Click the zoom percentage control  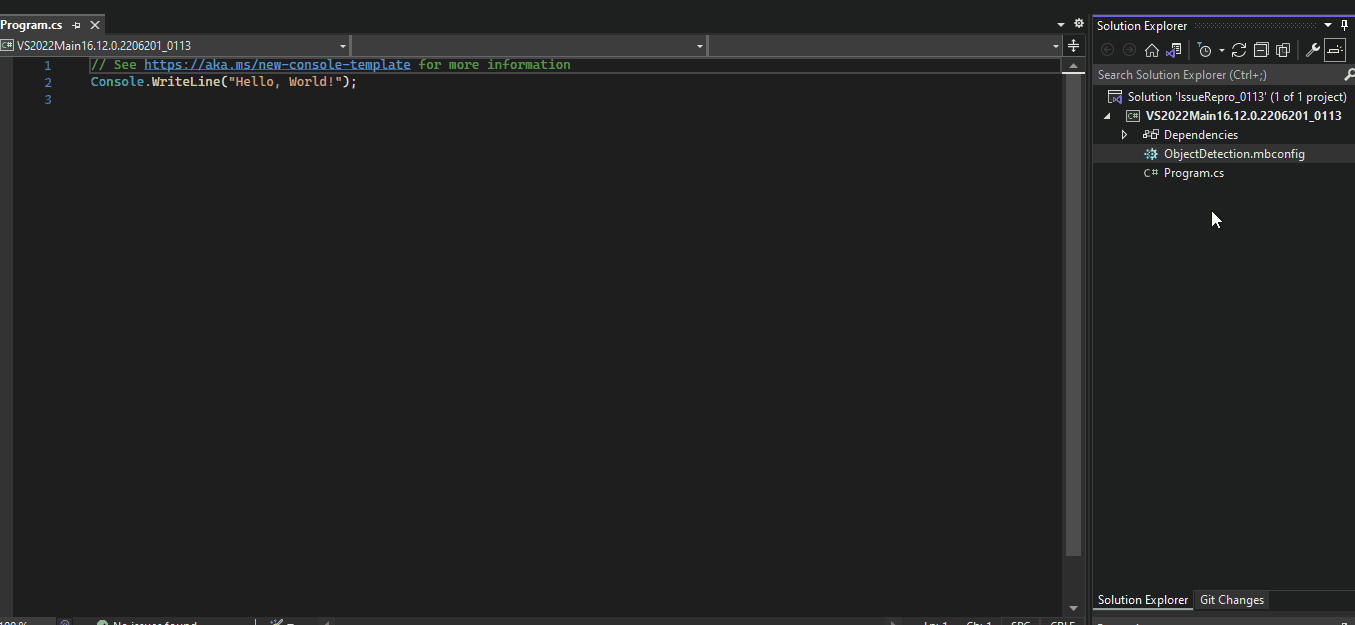pos(20,621)
